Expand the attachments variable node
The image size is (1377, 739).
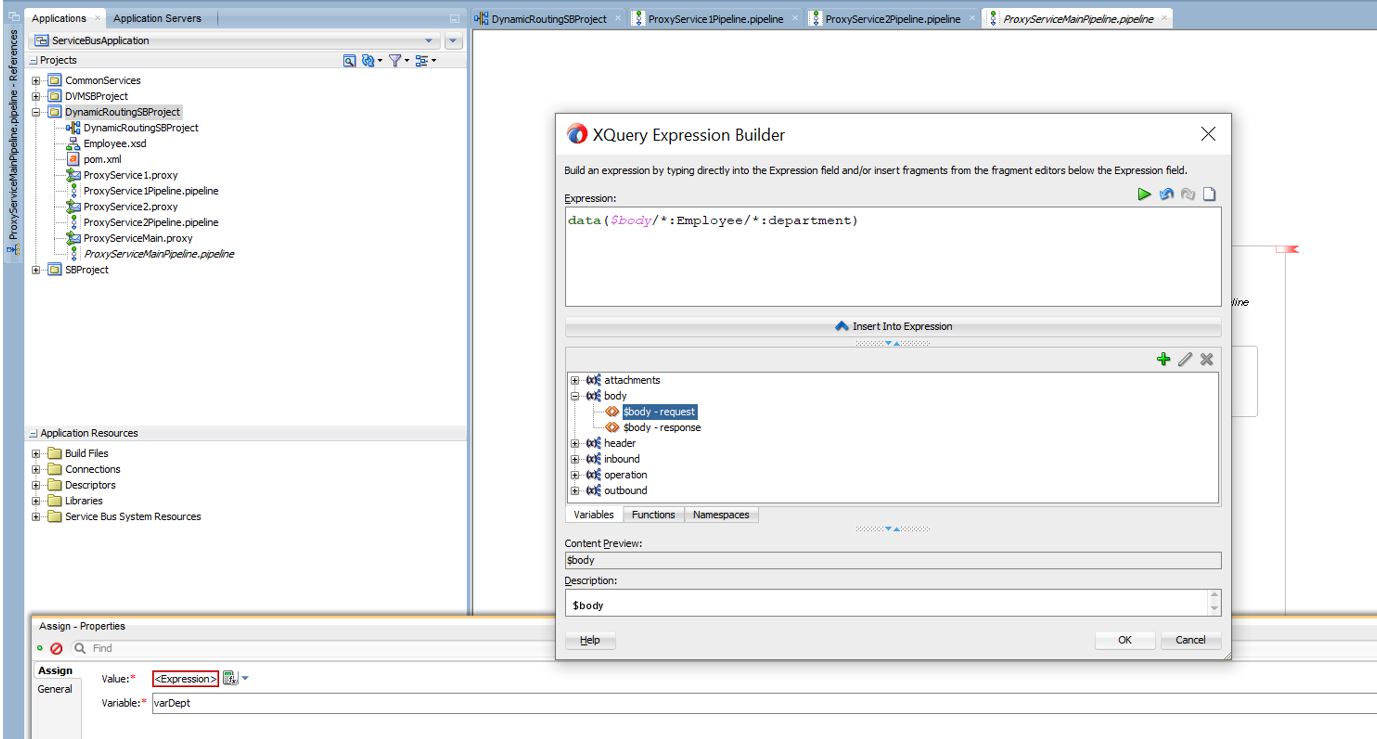click(576, 380)
